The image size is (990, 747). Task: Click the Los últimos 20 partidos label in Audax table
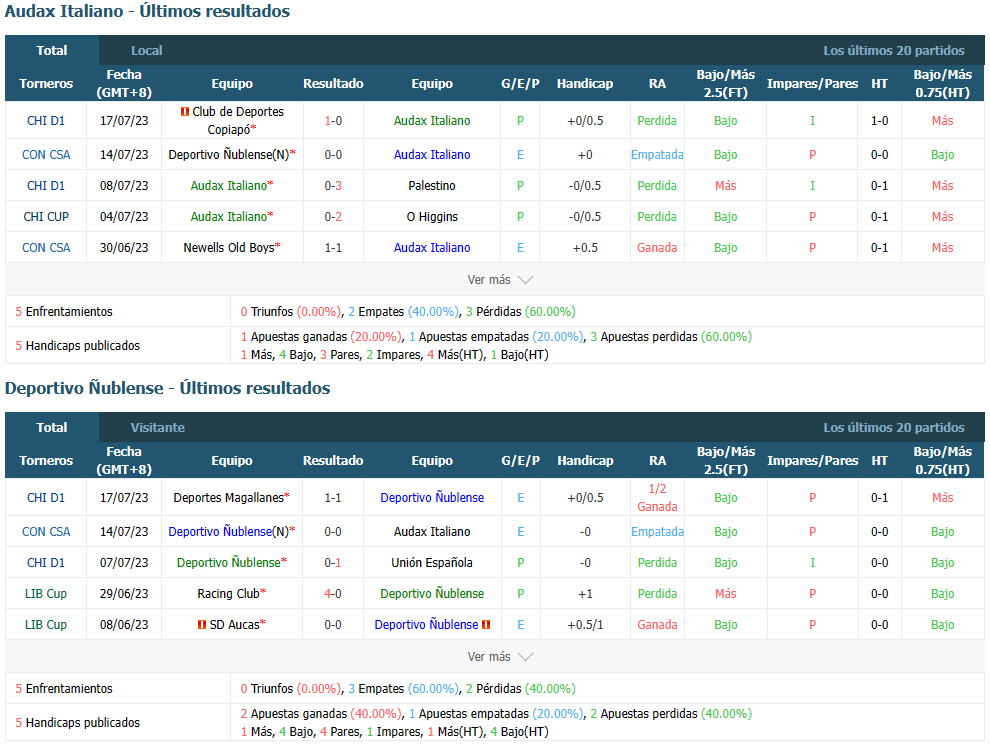(x=894, y=51)
